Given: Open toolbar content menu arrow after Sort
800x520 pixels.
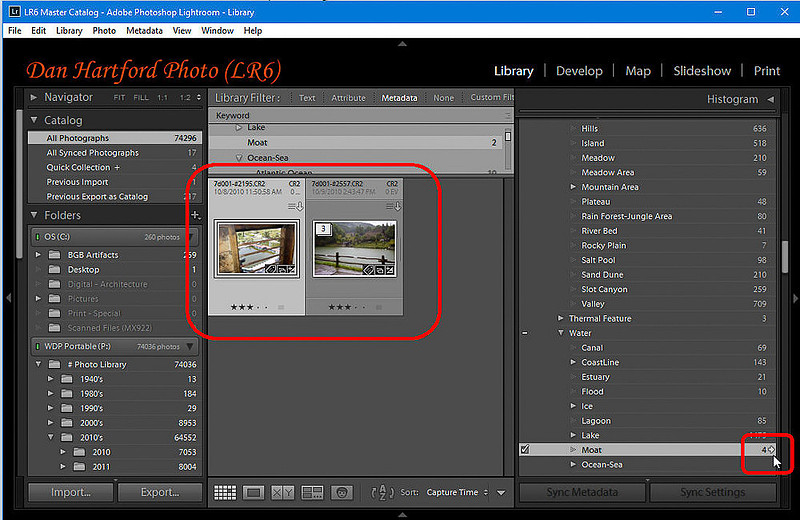Looking at the screenshot, I should [x=501, y=493].
